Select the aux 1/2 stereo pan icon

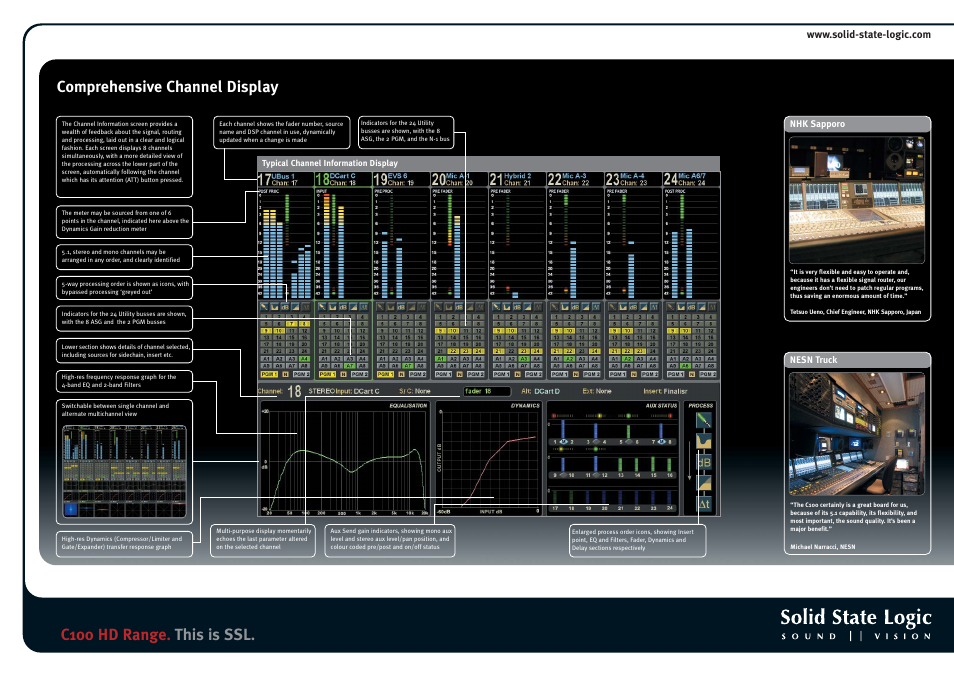coord(563,442)
